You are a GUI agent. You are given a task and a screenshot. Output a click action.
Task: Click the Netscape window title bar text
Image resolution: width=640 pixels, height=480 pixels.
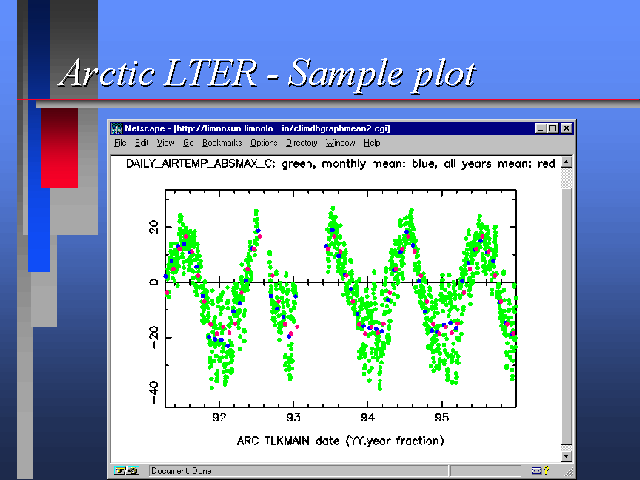257,129
